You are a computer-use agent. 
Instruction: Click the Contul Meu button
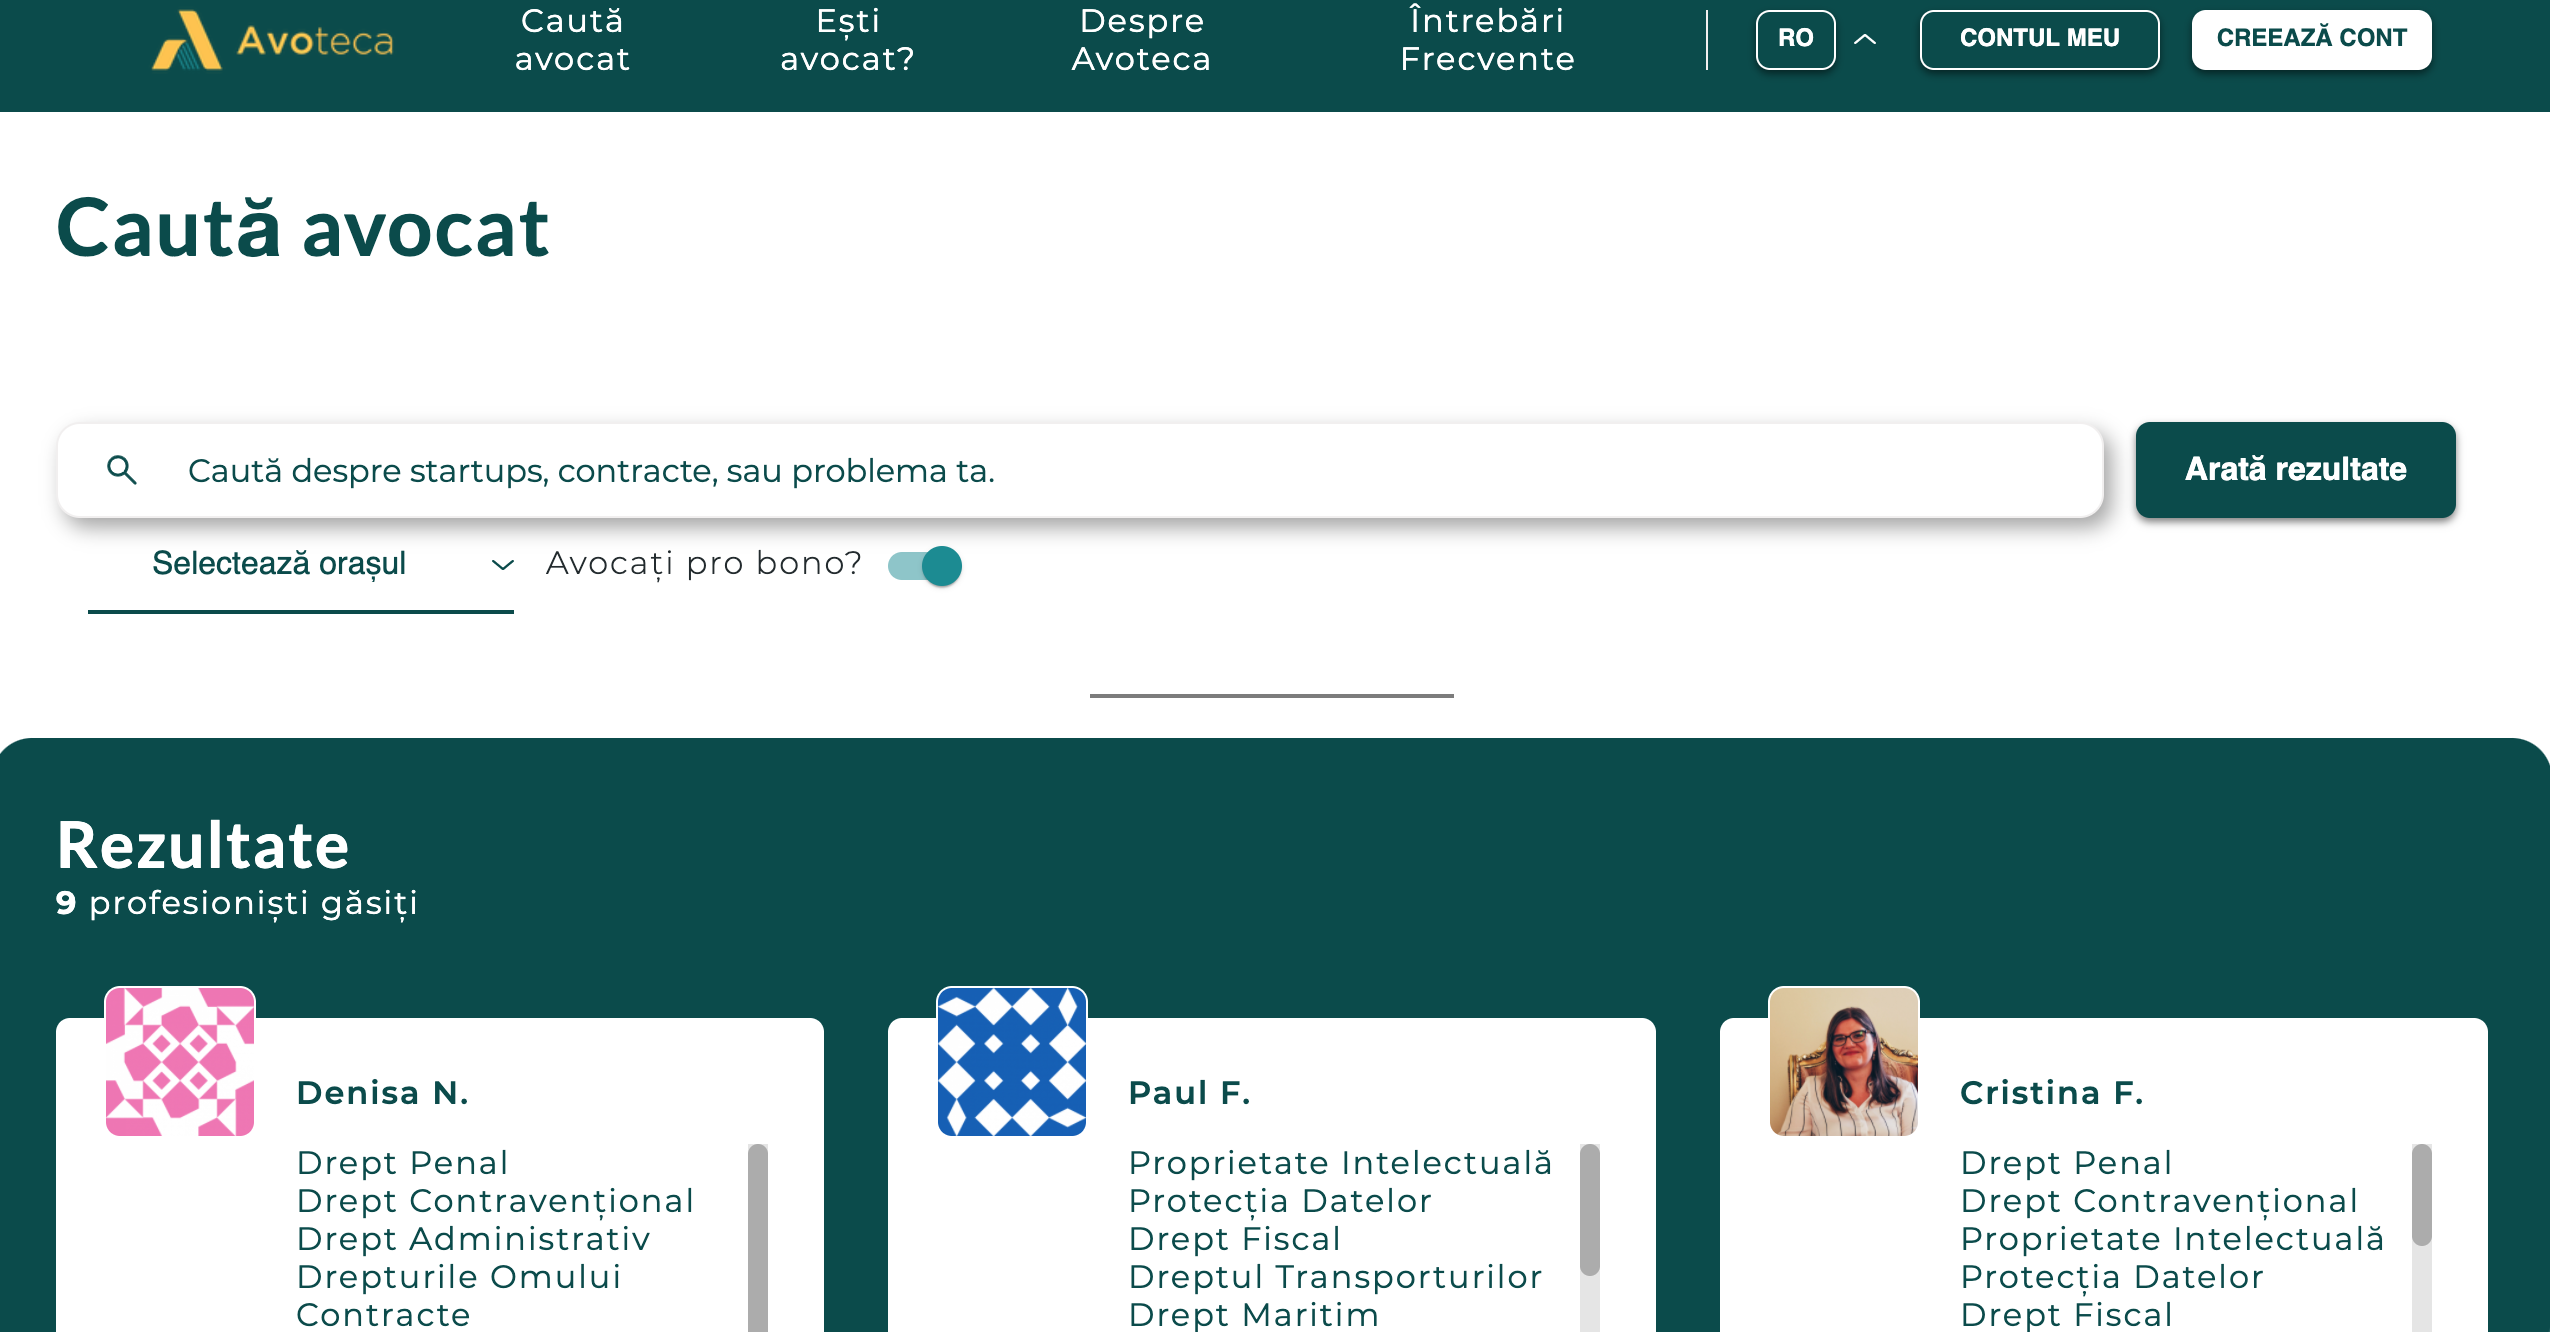pos(2039,39)
